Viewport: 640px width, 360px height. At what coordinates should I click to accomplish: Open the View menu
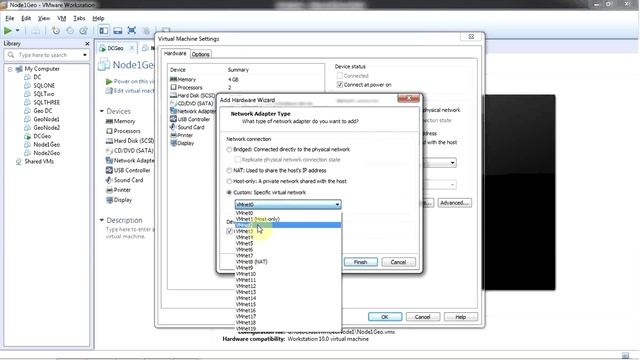44,18
